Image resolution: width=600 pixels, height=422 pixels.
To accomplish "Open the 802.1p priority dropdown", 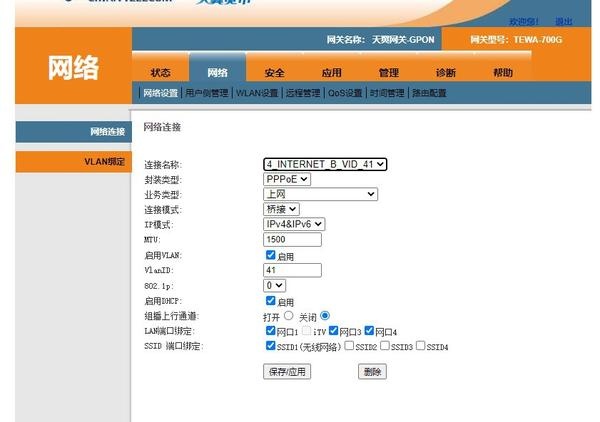I will (274, 285).
